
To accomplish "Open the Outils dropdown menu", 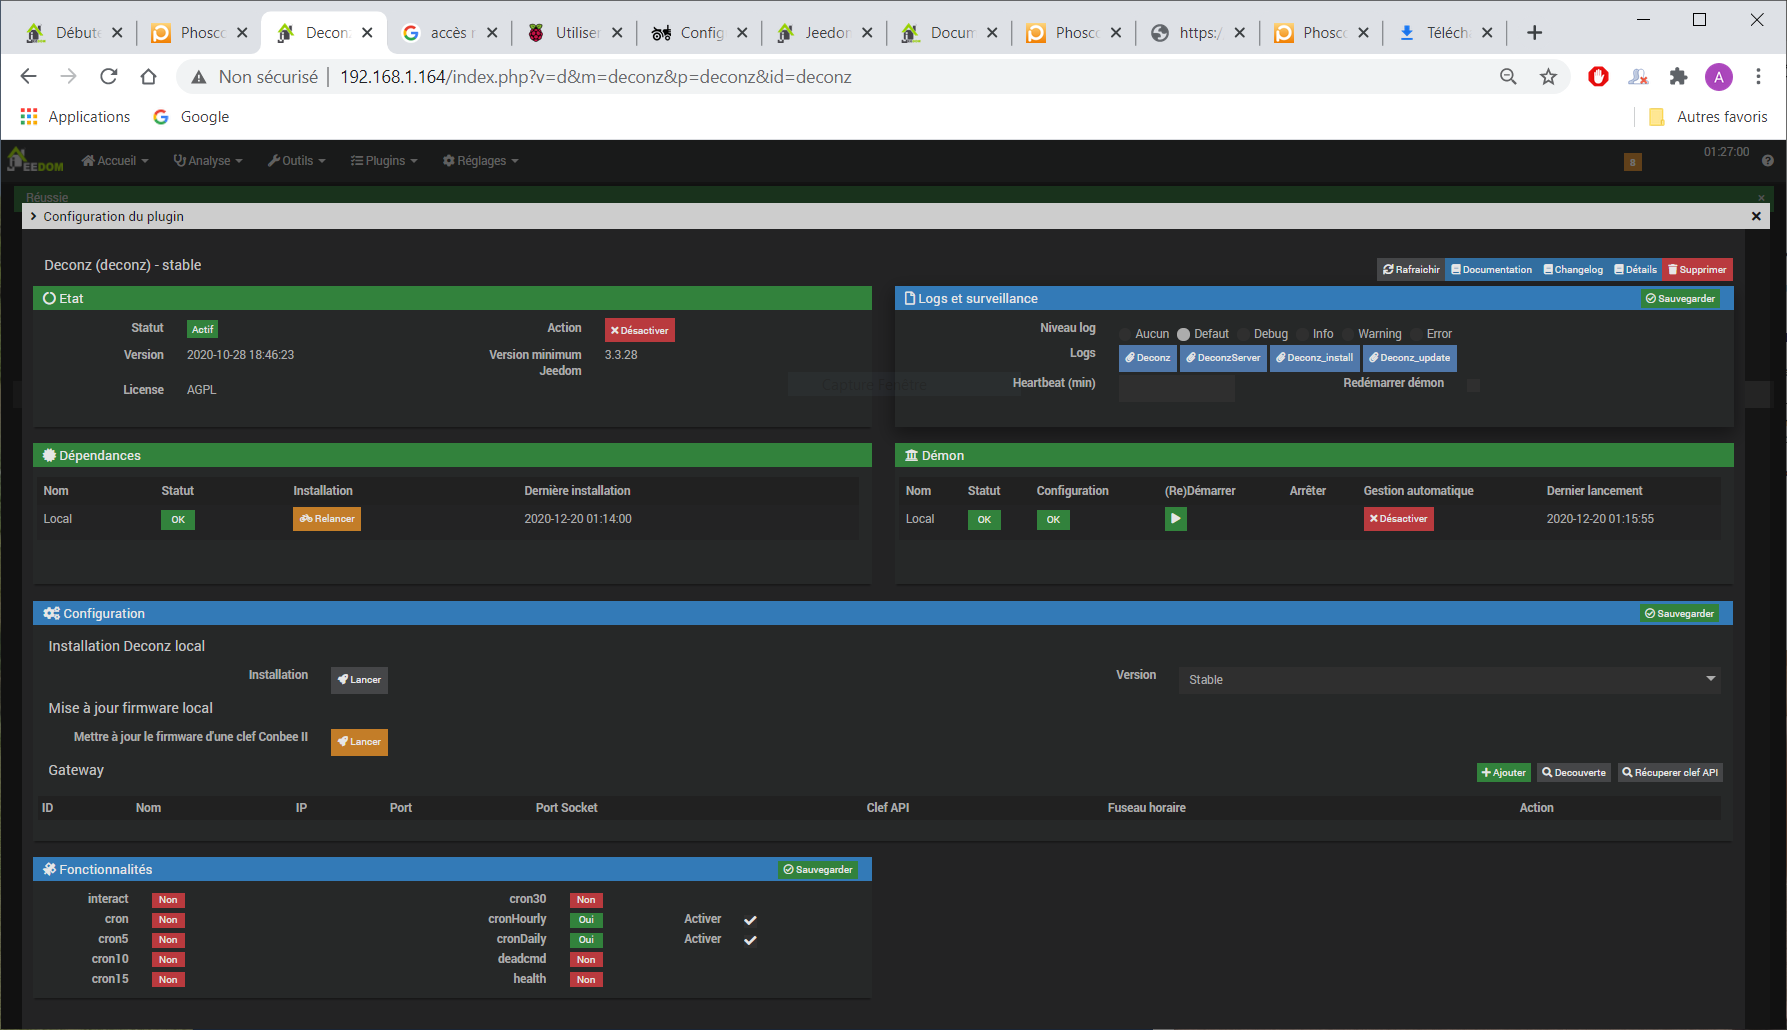I will click(297, 161).
